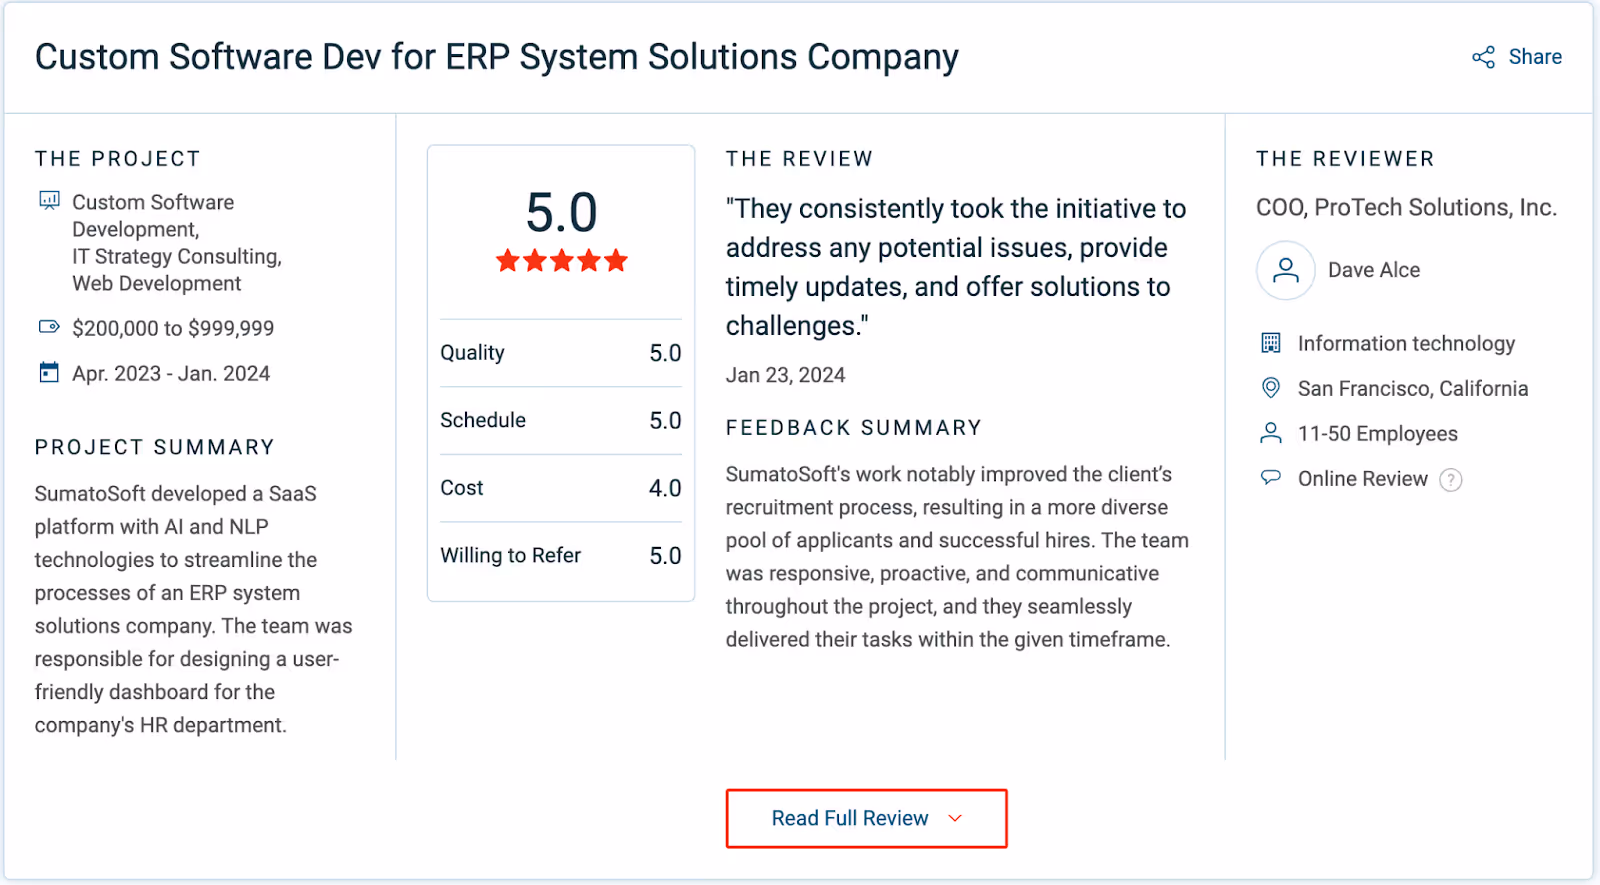Click the Share icon
The width and height of the screenshot is (1600, 885).
click(1483, 57)
